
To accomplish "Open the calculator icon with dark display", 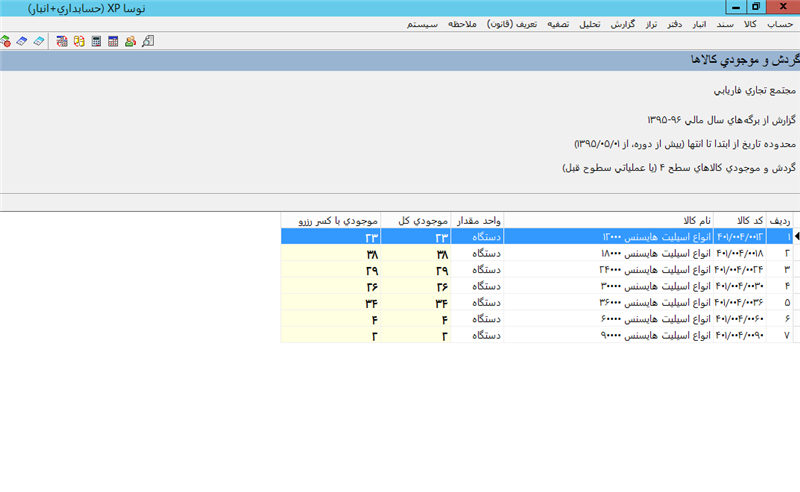I will (96, 42).
